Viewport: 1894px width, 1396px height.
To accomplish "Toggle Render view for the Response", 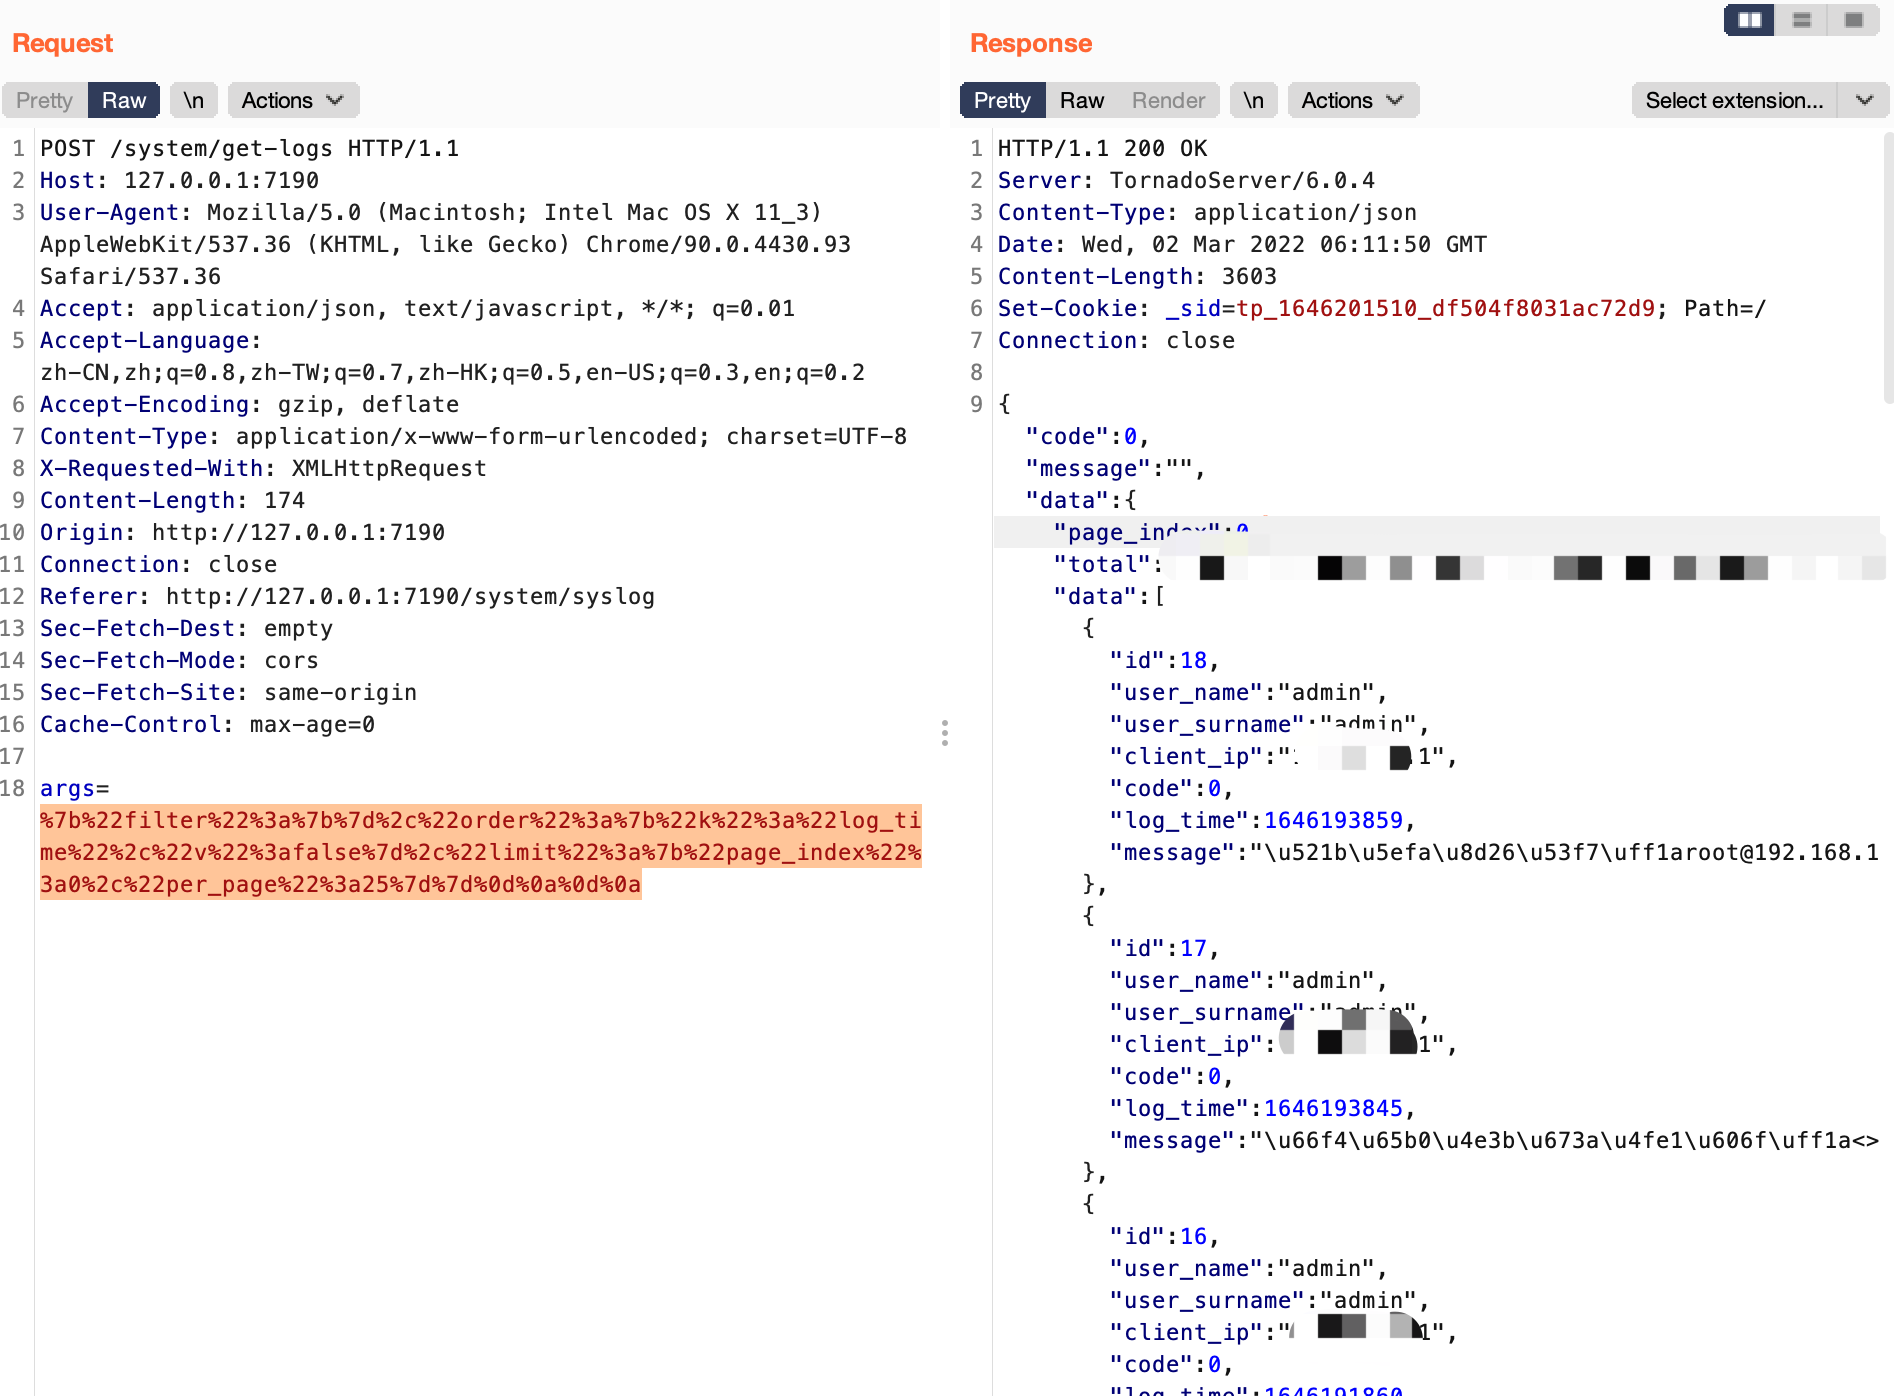I will pos(1167,99).
